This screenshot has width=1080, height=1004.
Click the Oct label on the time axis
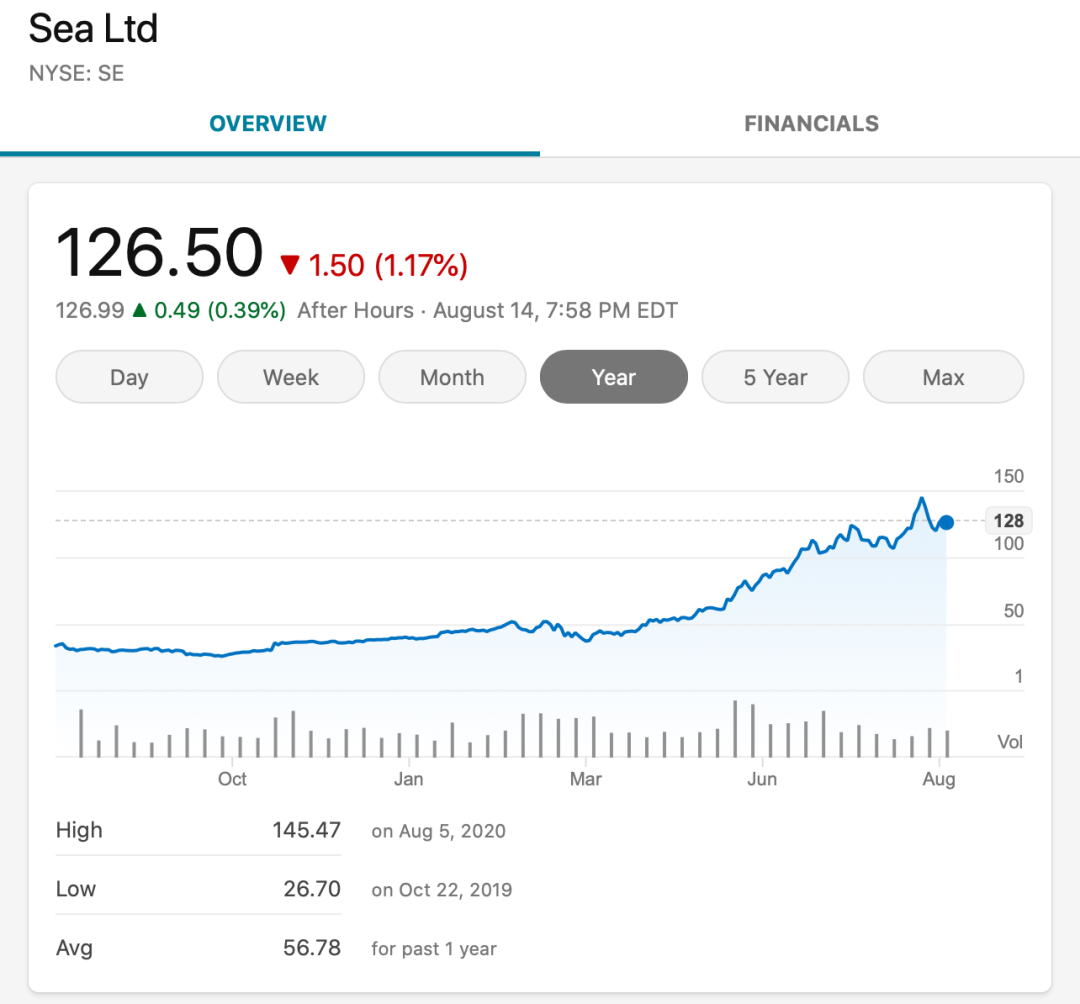pyautogui.click(x=232, y=779)
